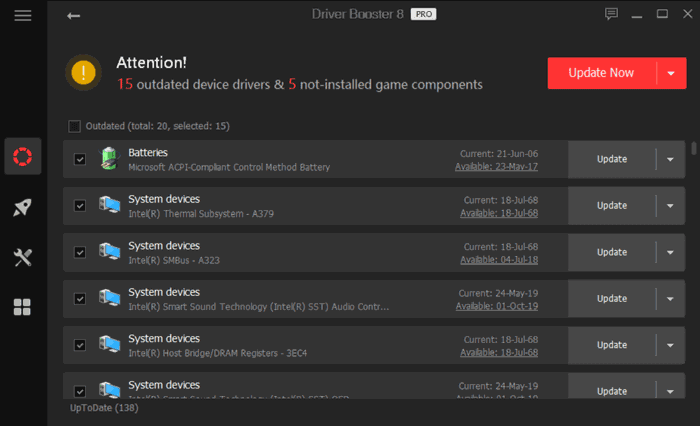Viewport: 700px width, 426px height.
Task: Click the SMBus A323 device icon
Action: pos(109,251)
